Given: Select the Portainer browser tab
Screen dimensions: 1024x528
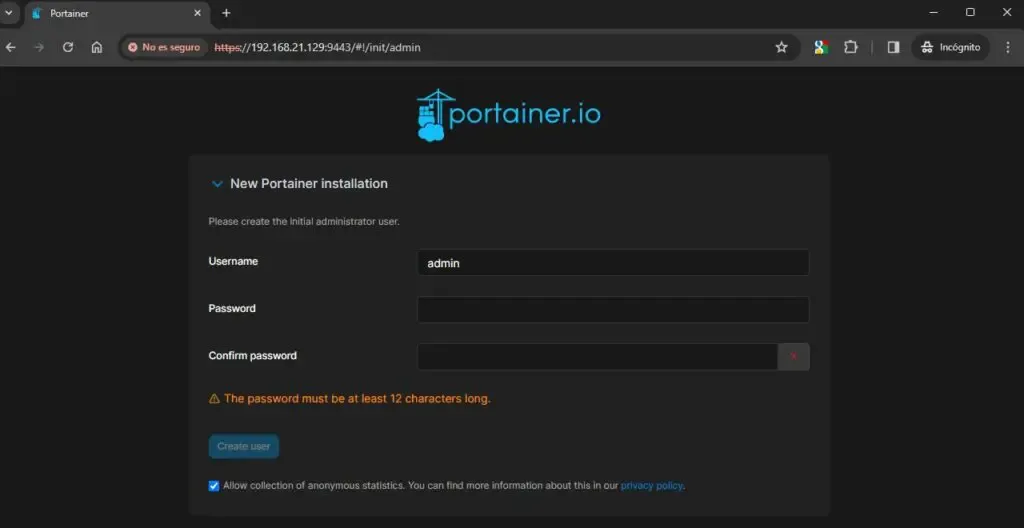Looking at the screenshot, I should (118, 13).
